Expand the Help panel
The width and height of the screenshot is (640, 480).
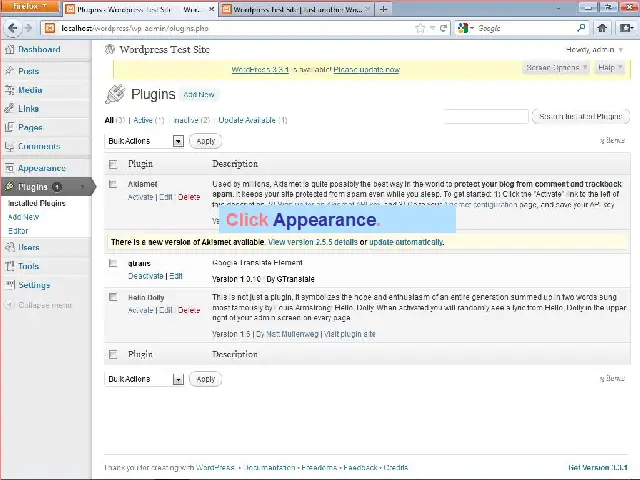609,68
